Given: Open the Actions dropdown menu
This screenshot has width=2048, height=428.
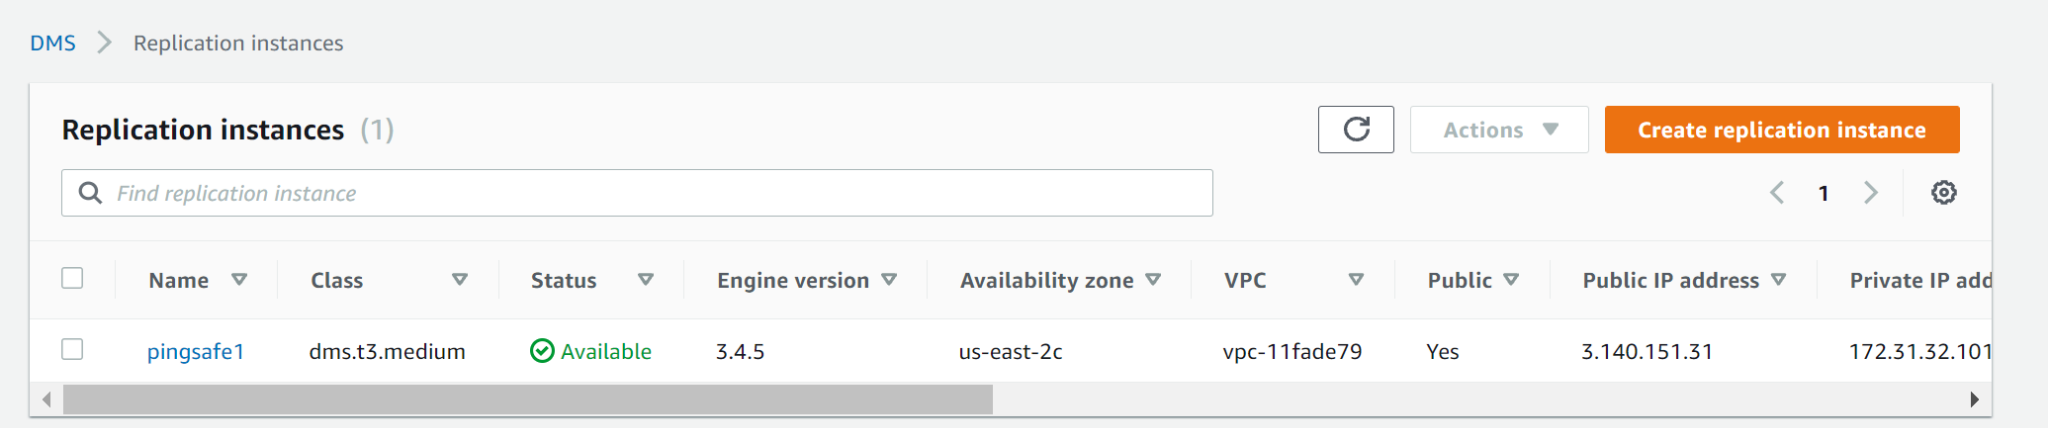Looking at the screenshot, I should pos(1499,130).
